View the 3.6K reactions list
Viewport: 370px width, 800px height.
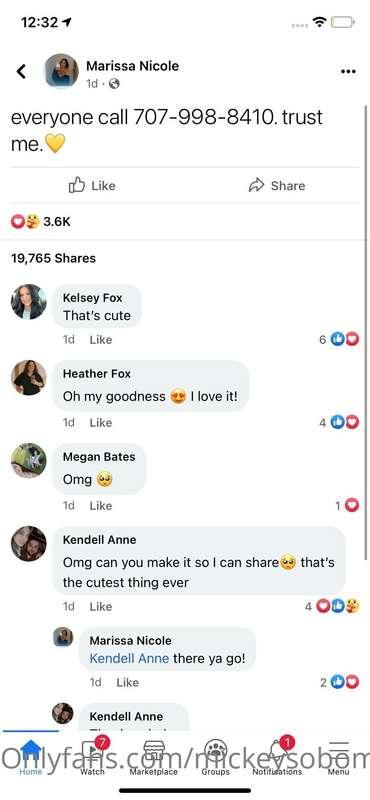click(41, 222)
